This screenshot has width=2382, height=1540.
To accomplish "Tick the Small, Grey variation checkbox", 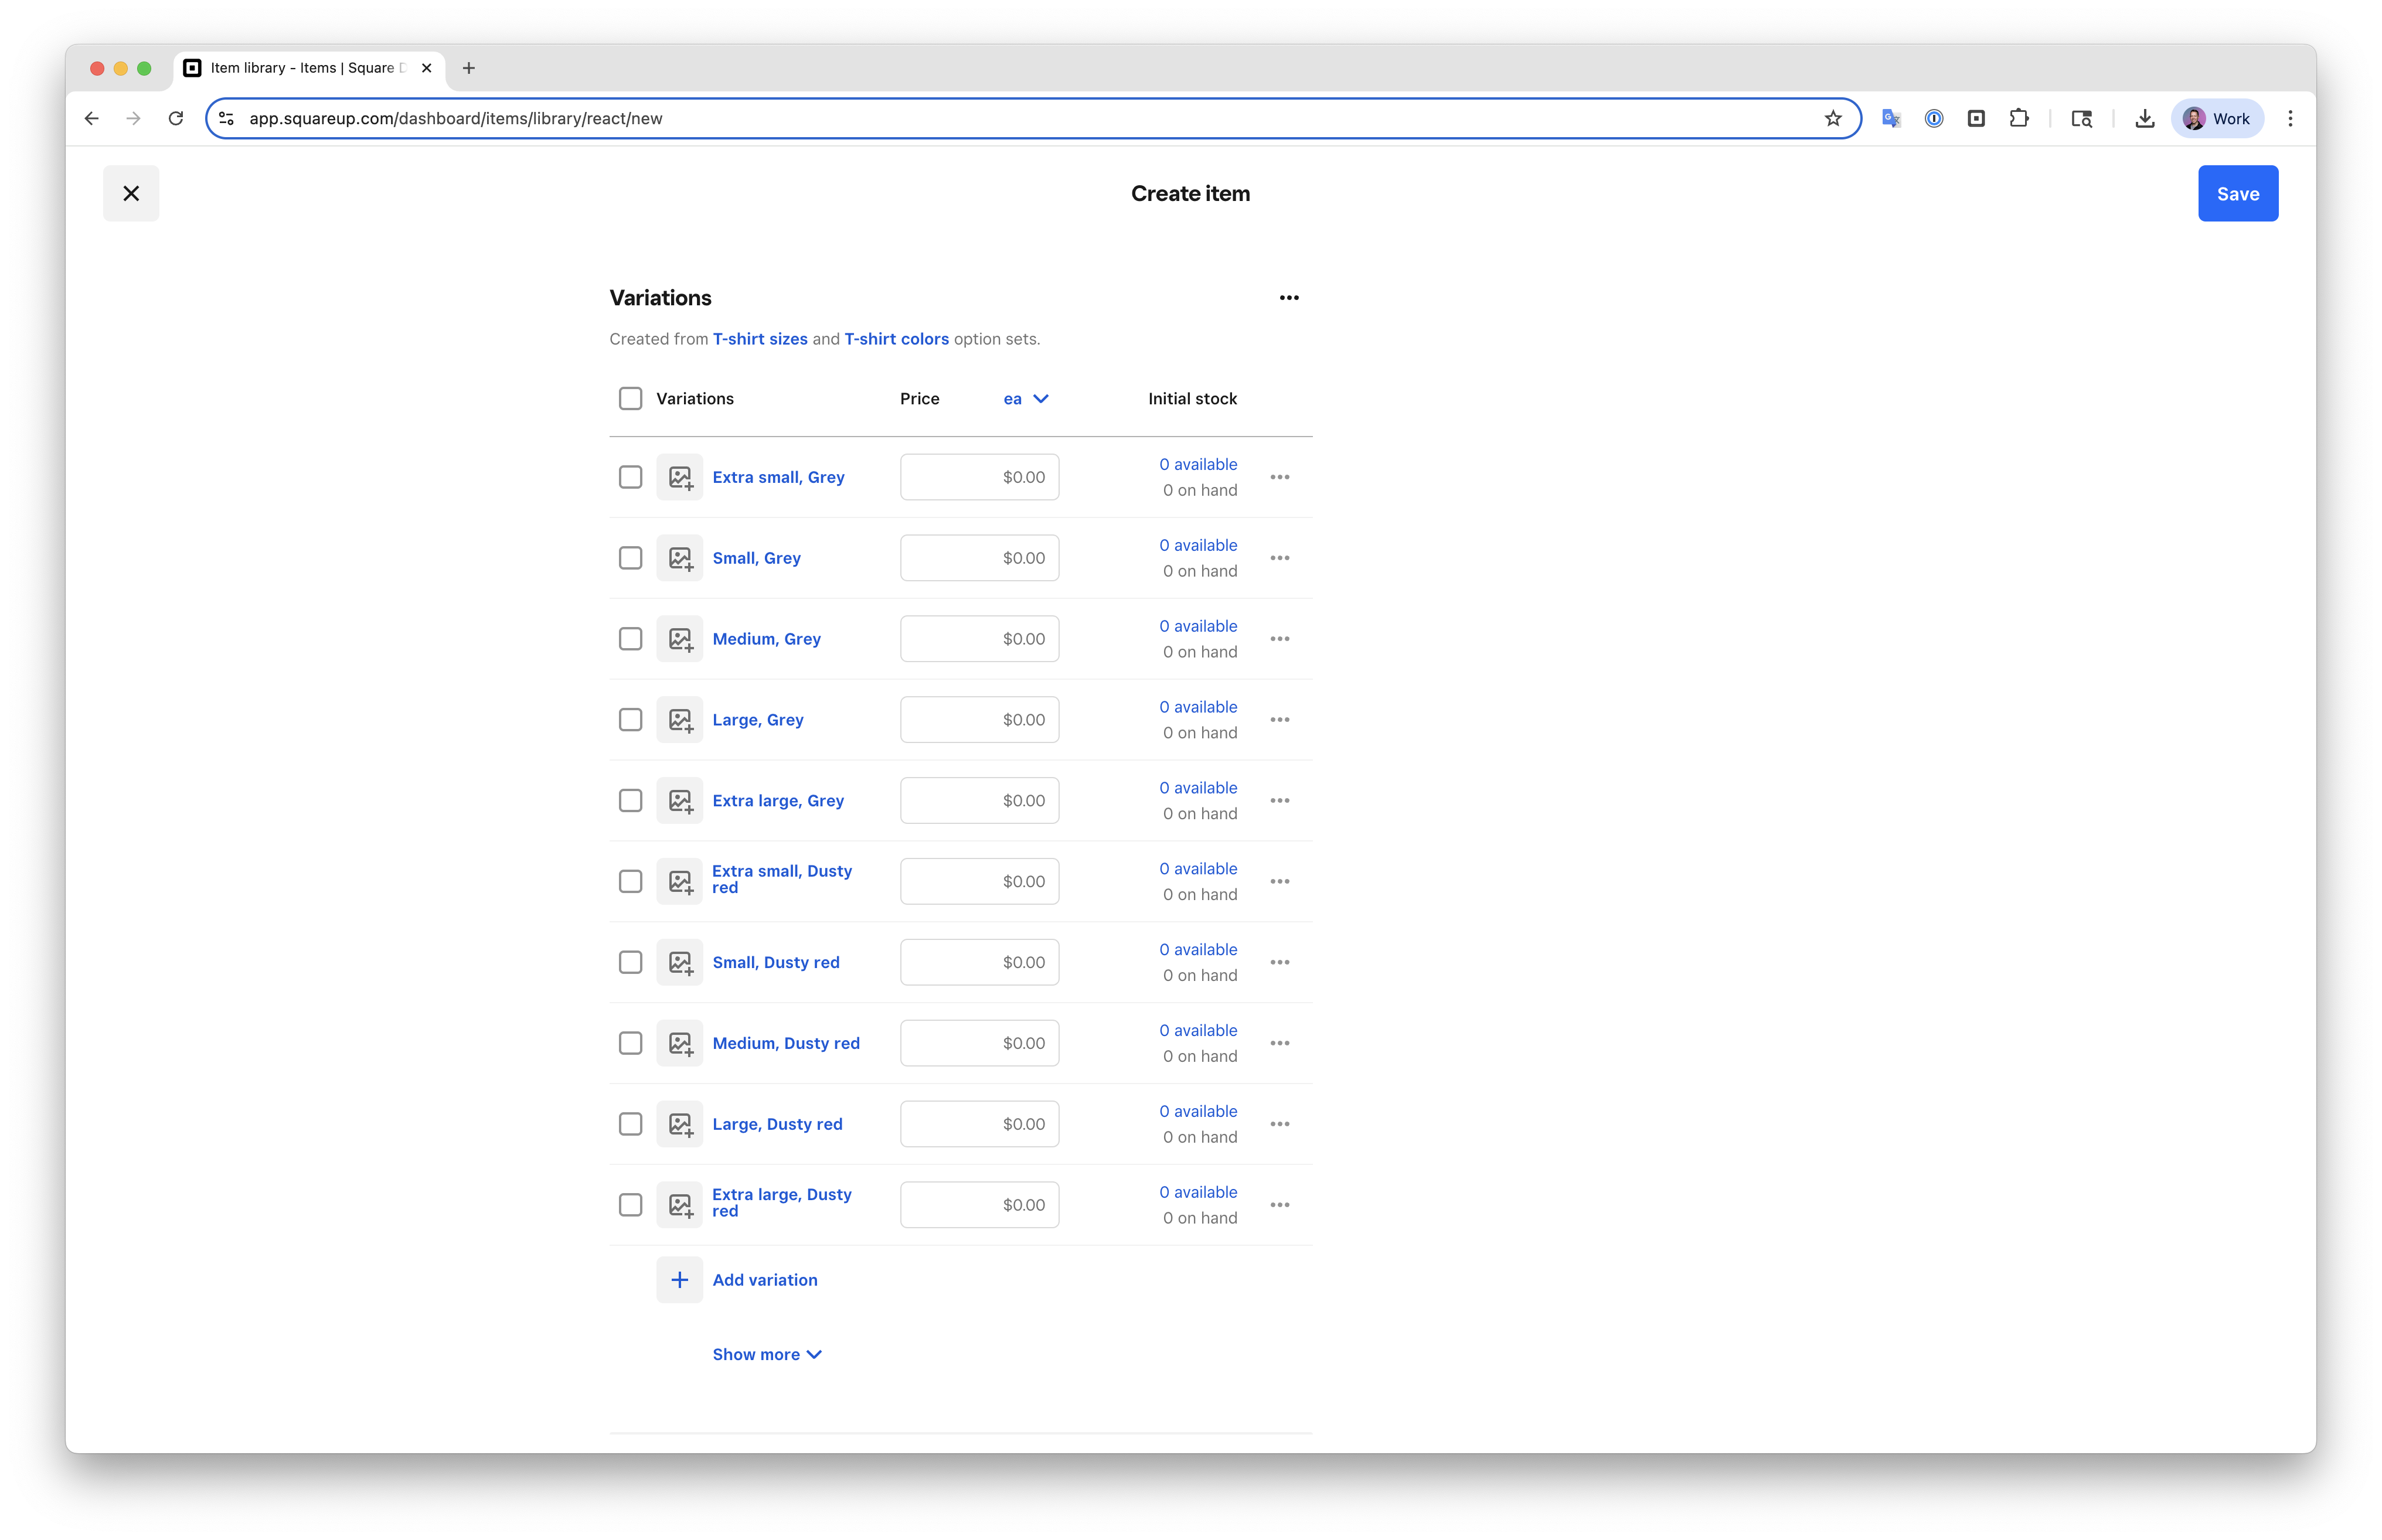I will pos(630,558).
